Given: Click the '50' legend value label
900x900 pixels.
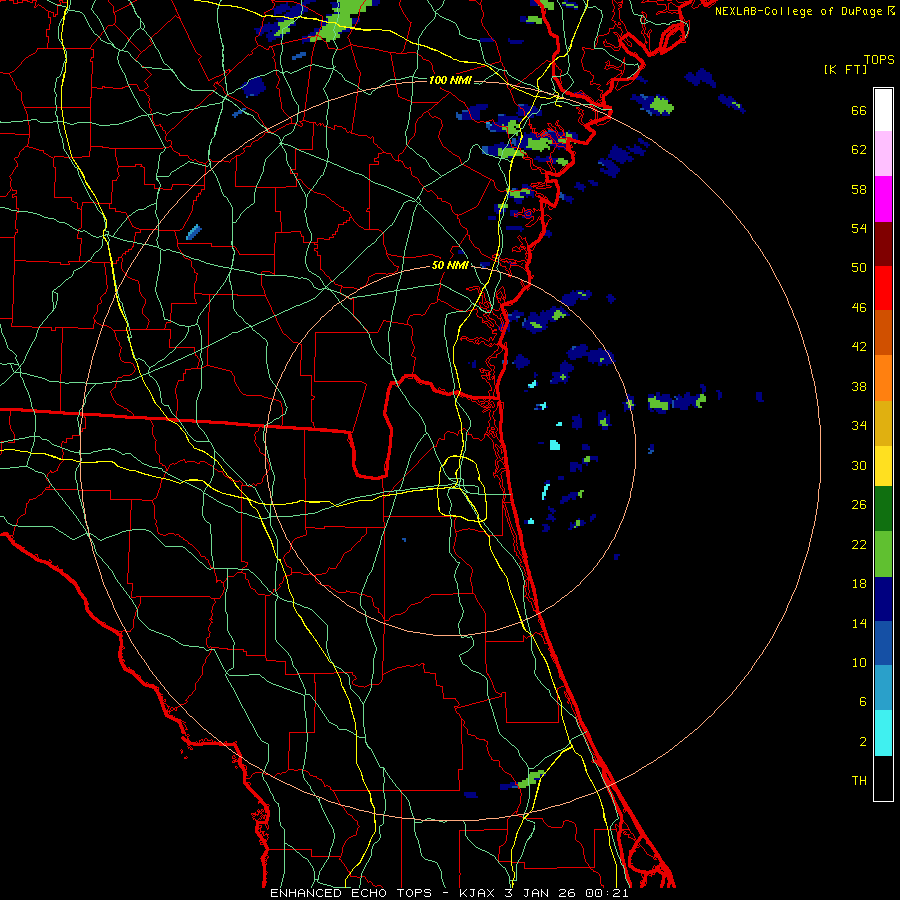Looking at the screenshot, I should pos(859,268).
